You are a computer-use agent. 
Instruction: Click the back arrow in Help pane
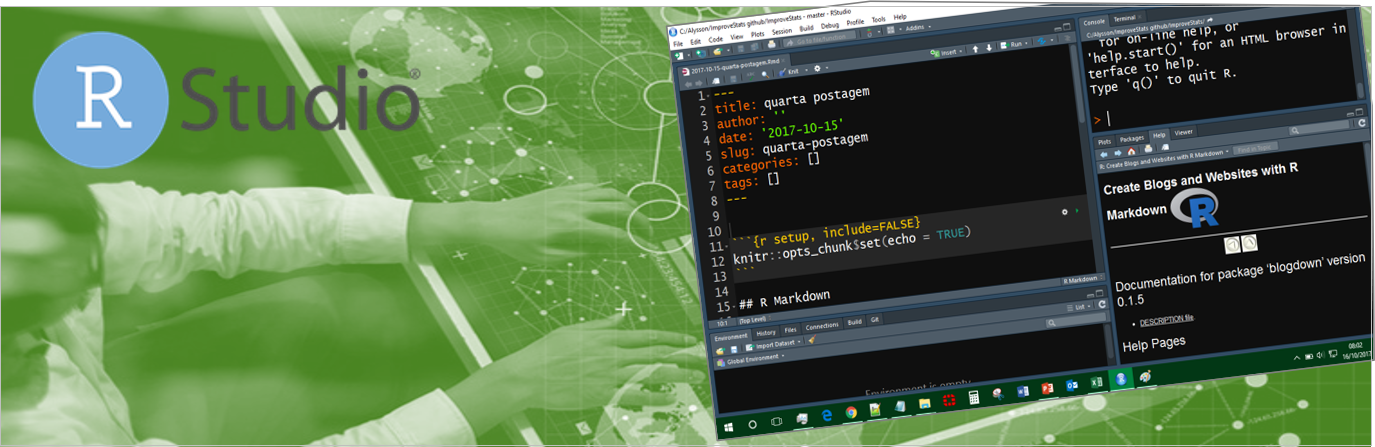pyautogui.click(x=1104, y=154)
